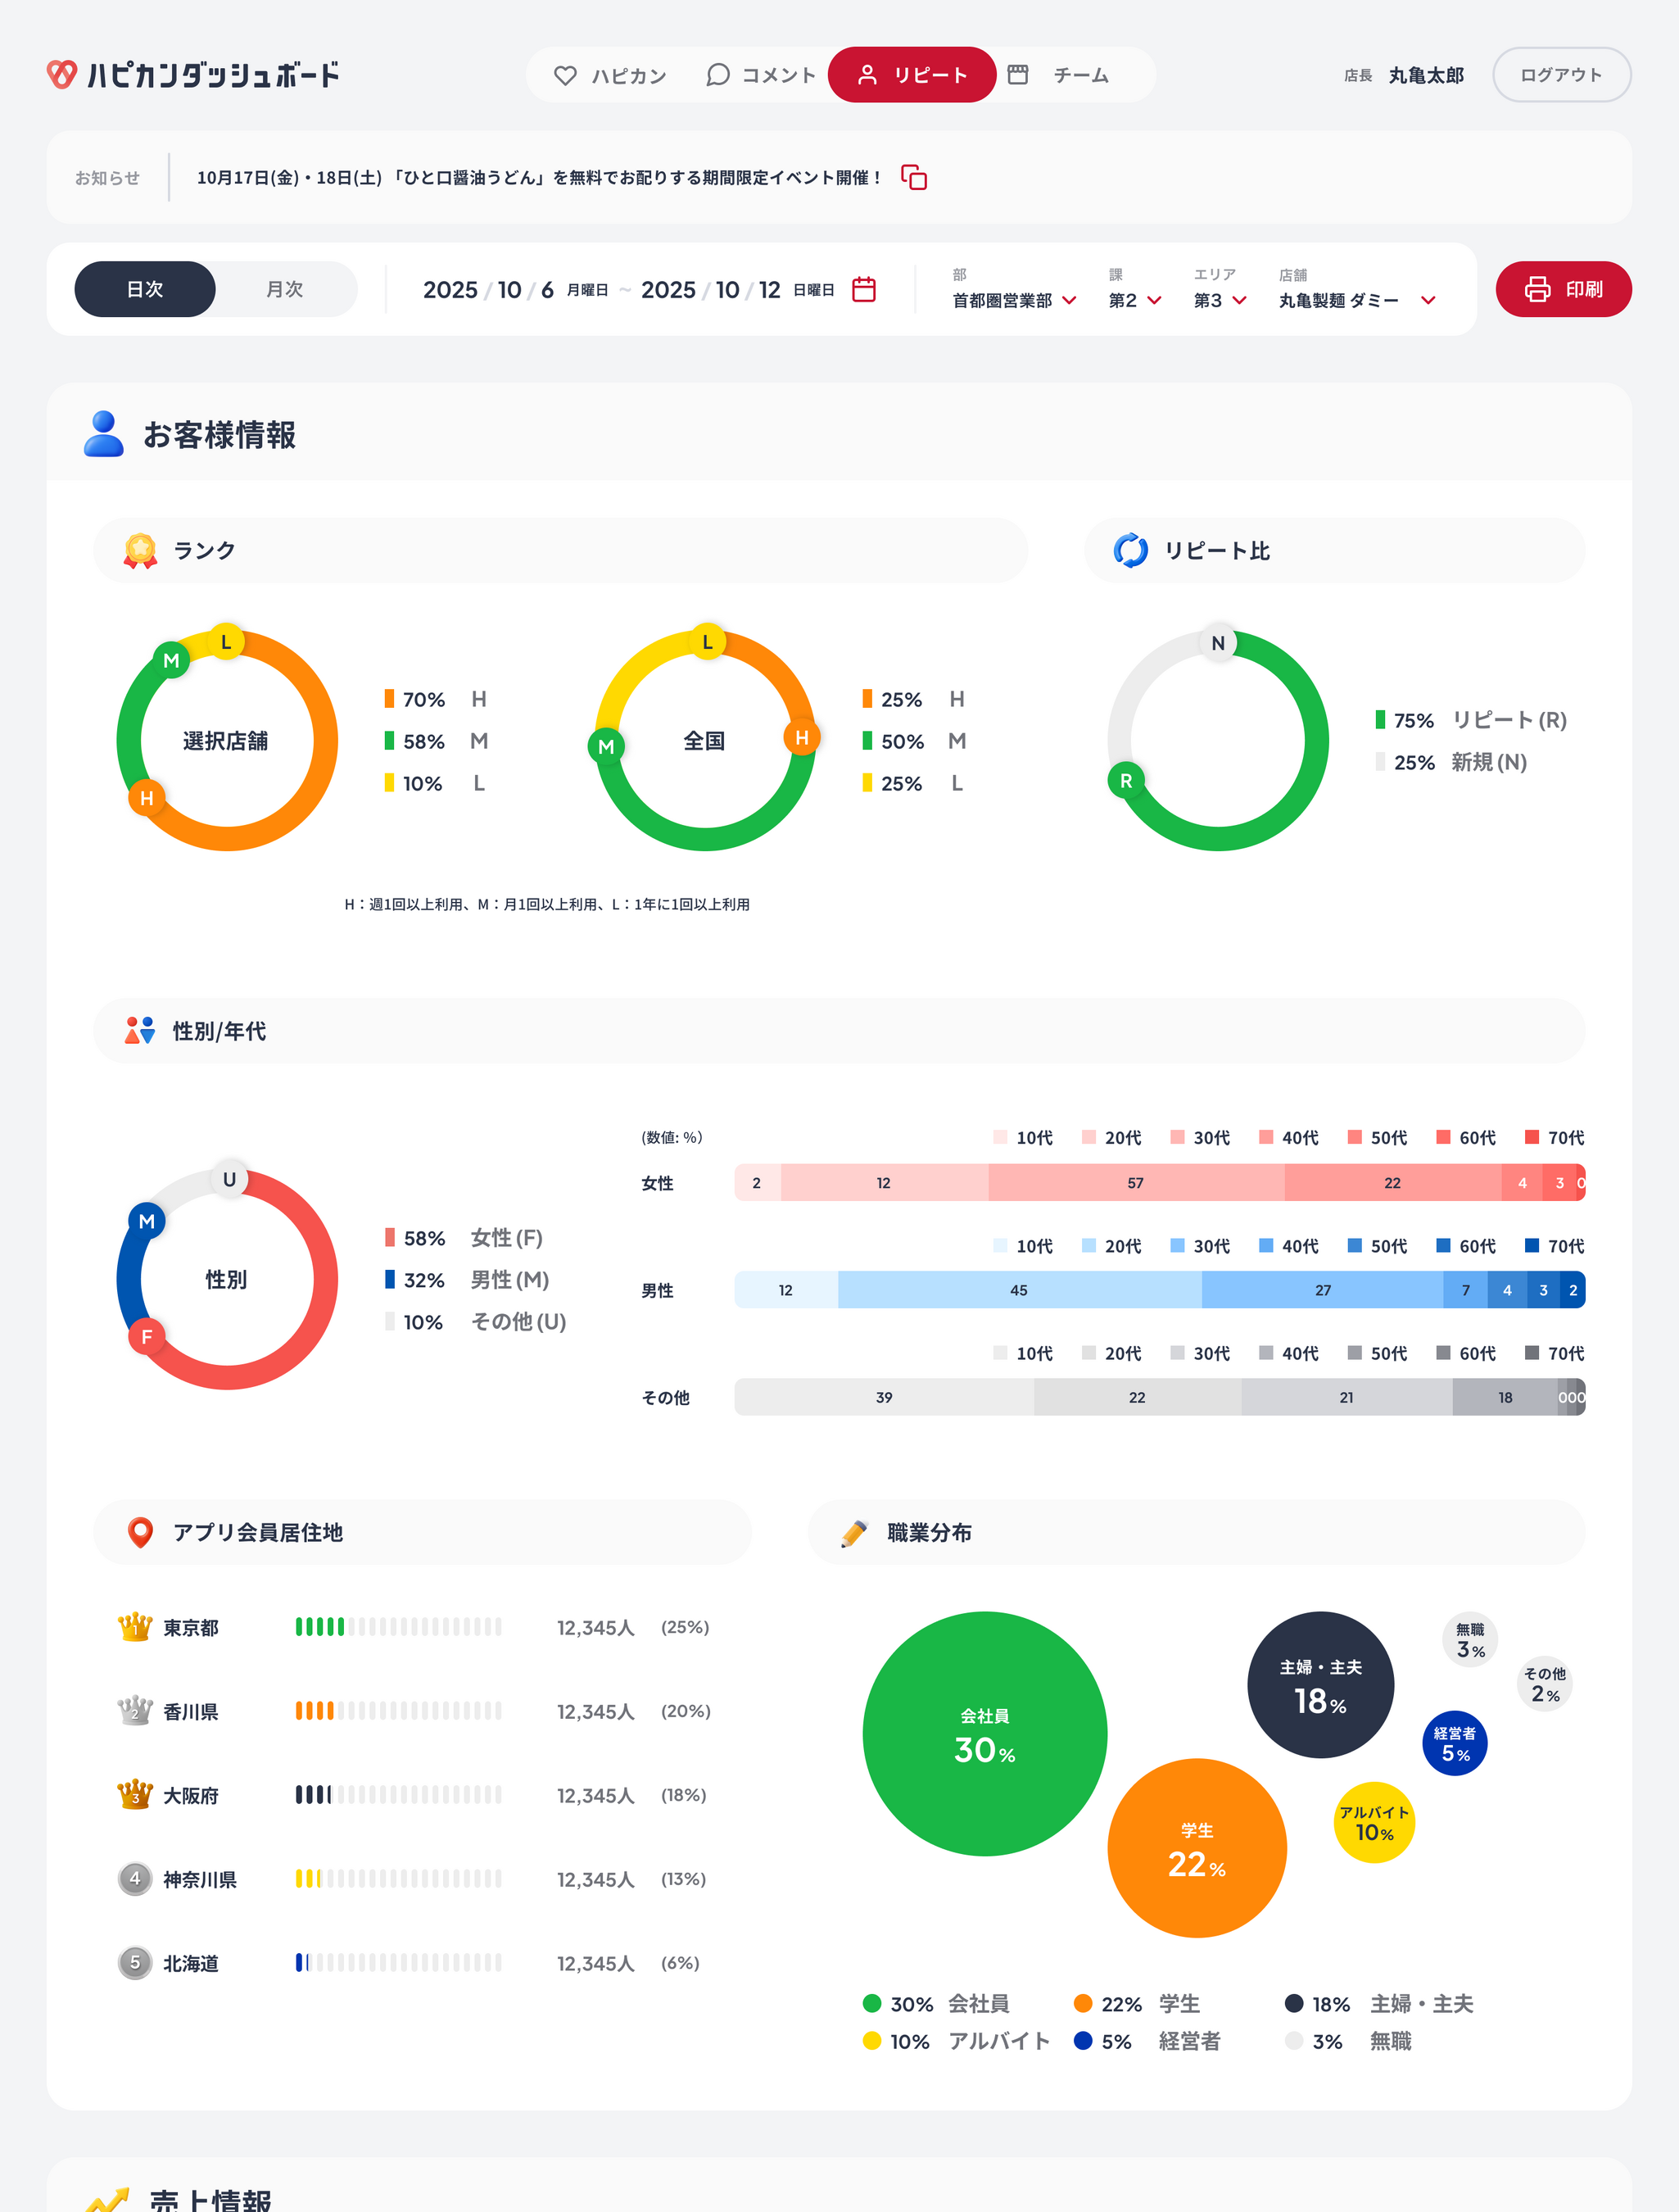Open the calendar date picker icon
Screen dimensions: 1679x2212
coord(864,290)
